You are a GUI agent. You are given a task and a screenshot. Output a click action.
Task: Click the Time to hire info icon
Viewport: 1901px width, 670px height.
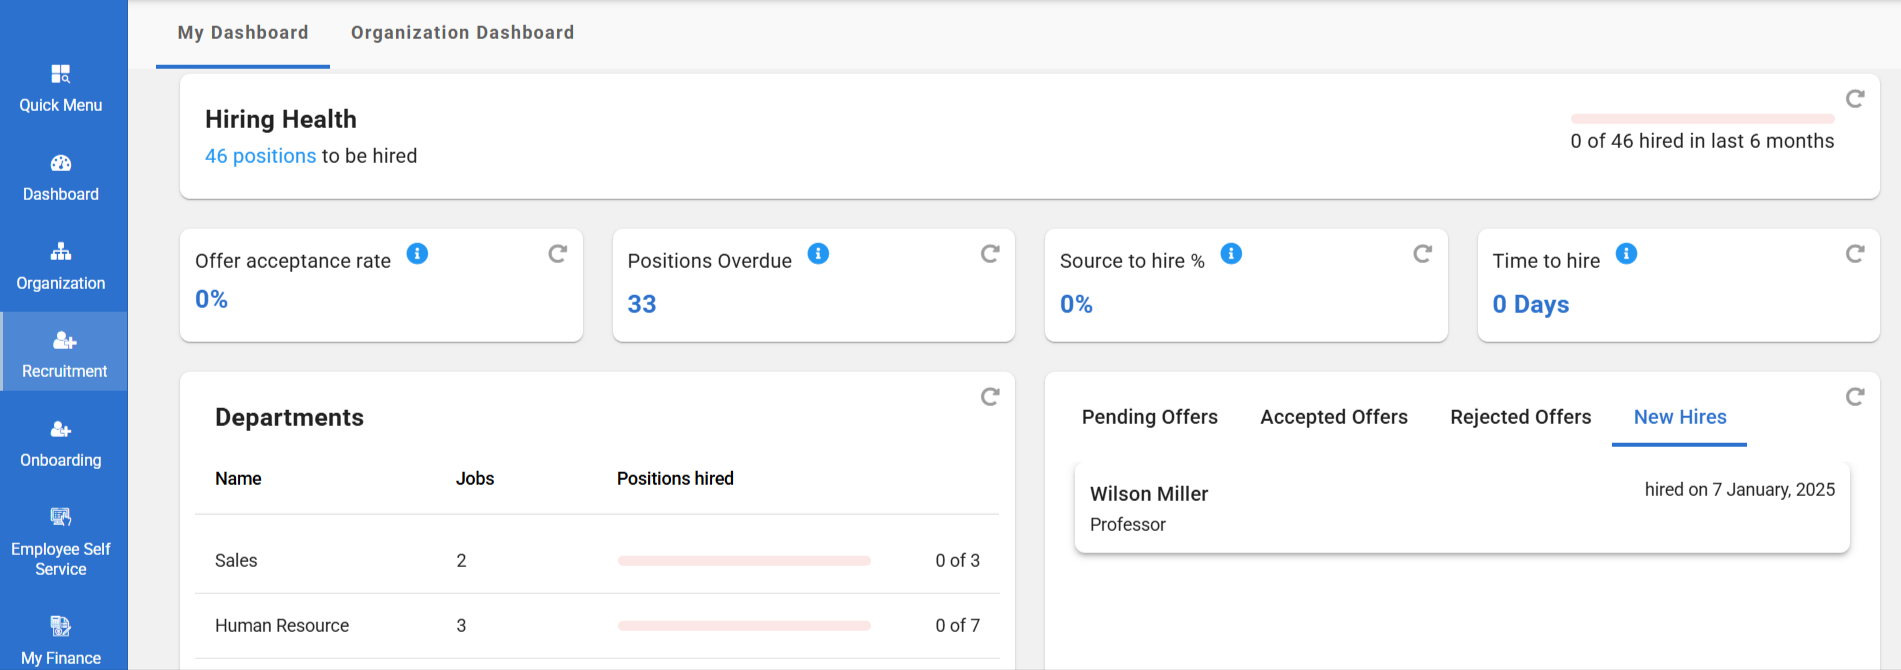click(1627, 254)
